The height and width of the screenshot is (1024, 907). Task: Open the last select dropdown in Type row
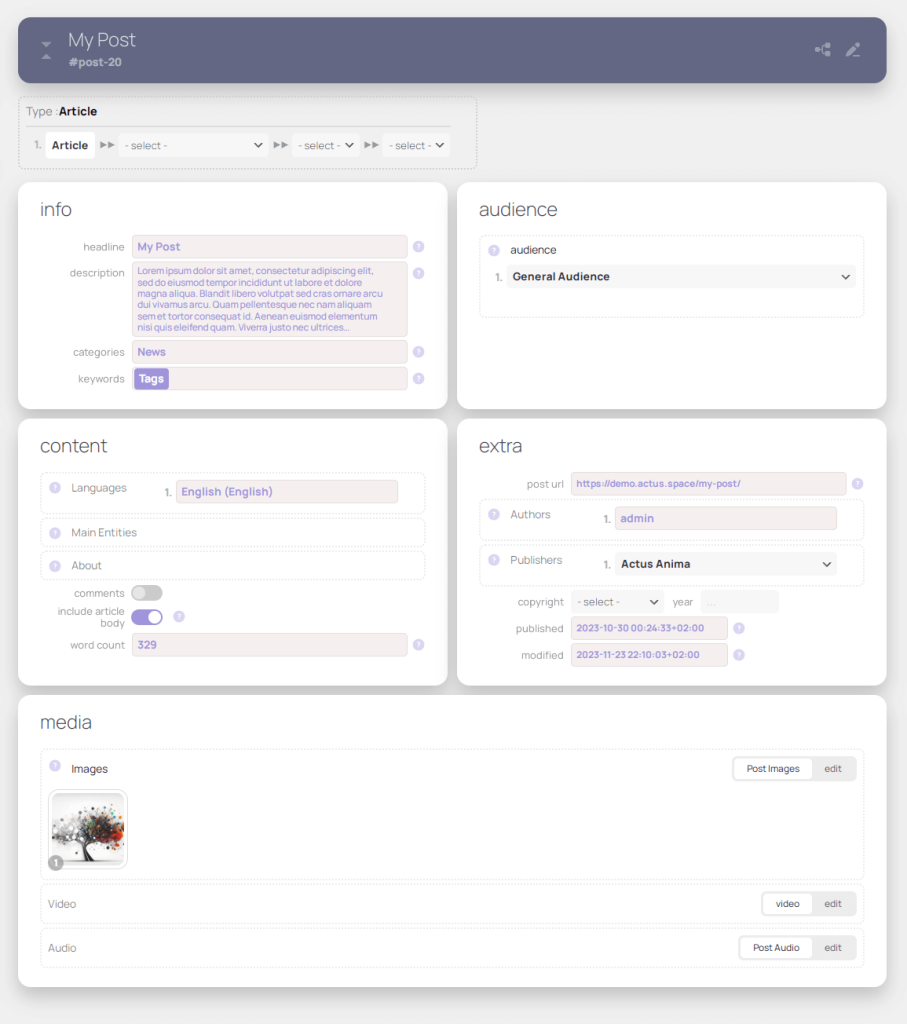[x=417, y=146]
